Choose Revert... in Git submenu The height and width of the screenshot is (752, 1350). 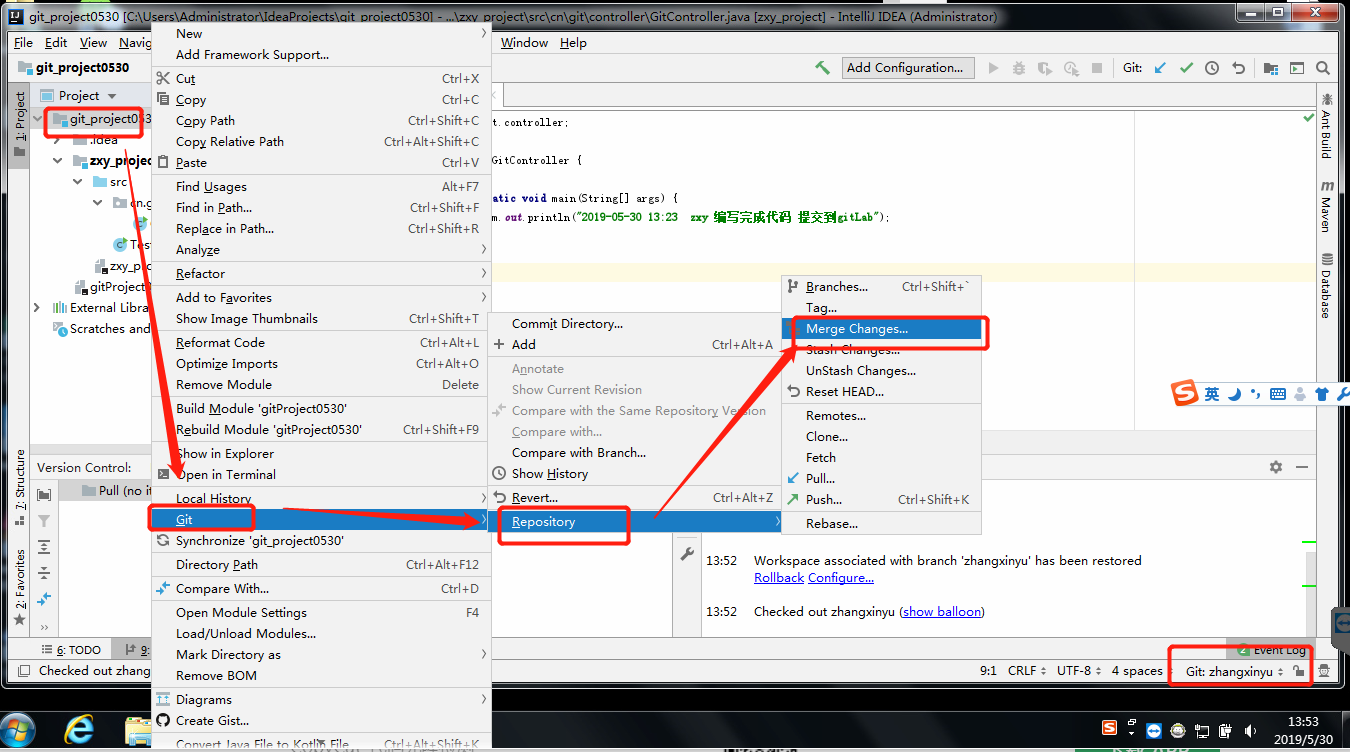pyautogui.click(x=634, y=497)
